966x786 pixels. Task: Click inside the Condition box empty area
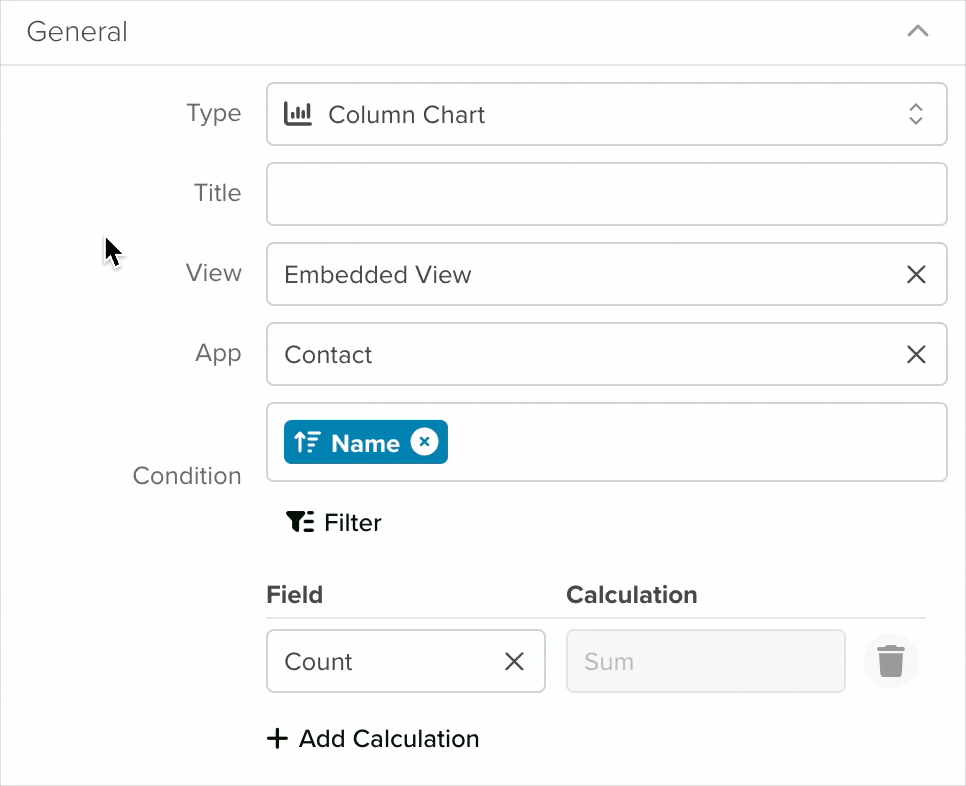click(x=696, y=442)
